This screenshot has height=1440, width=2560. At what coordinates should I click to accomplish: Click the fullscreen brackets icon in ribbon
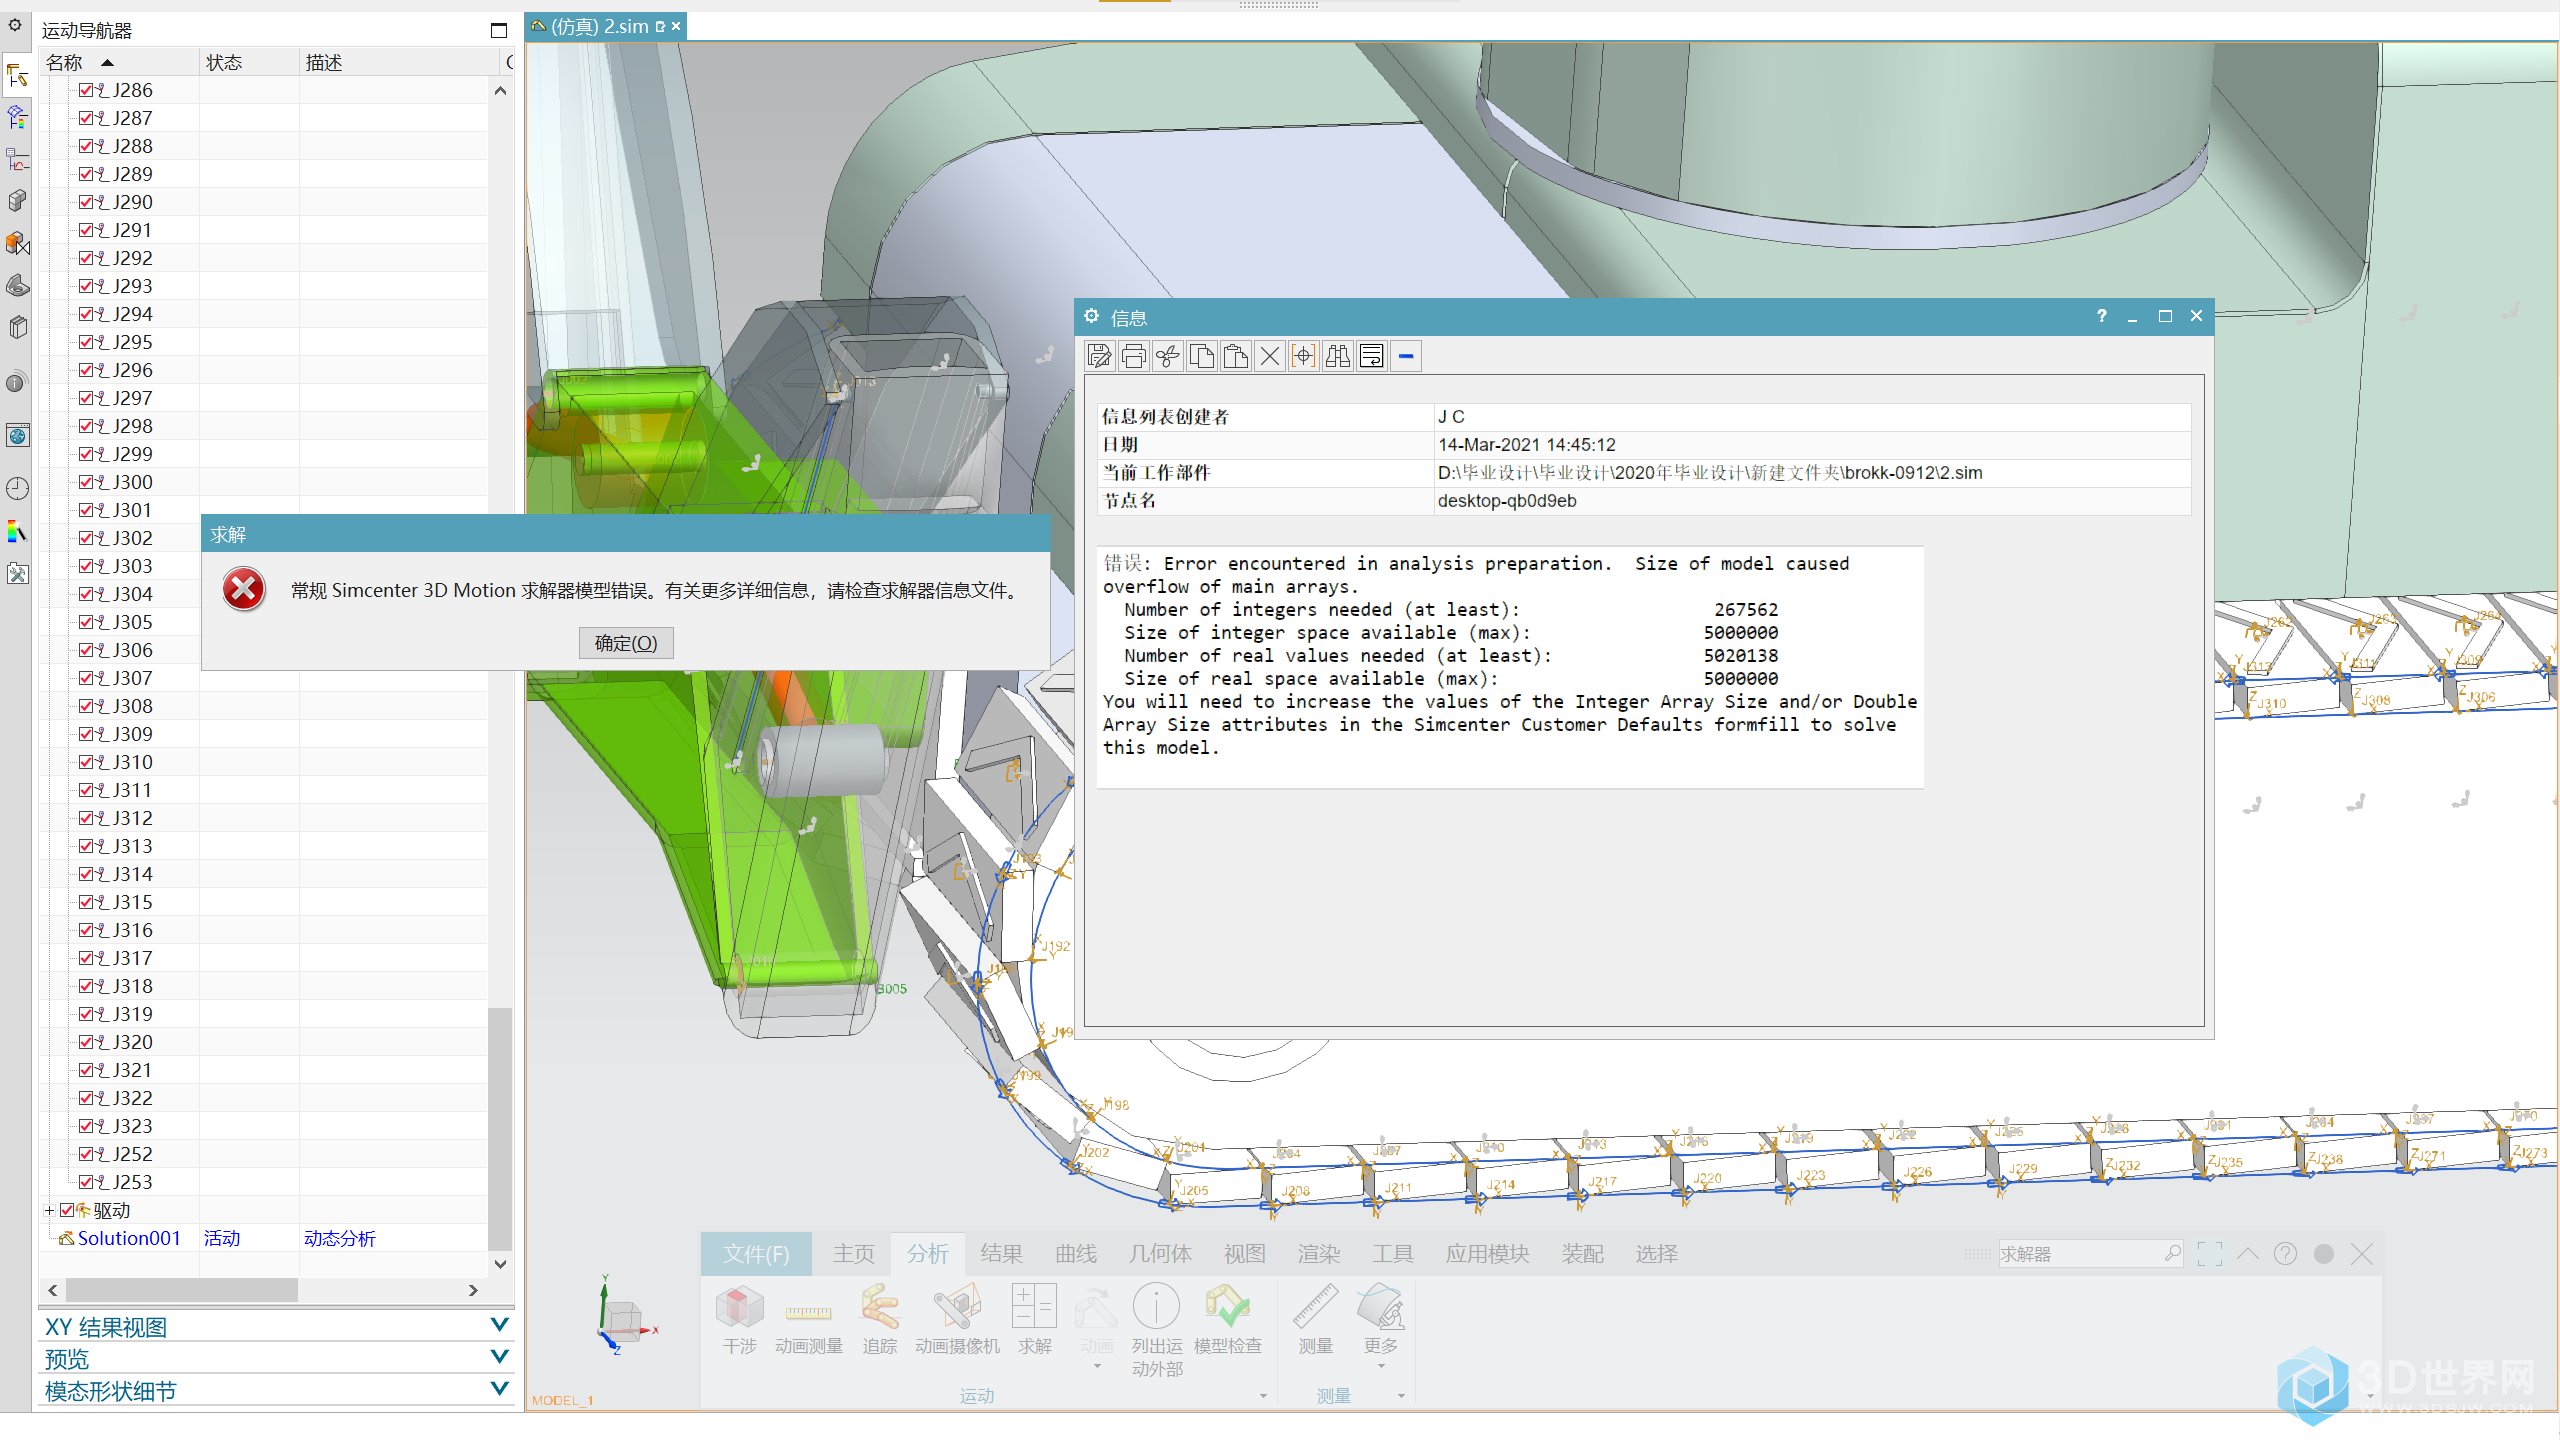(x=2209, y=1254)
